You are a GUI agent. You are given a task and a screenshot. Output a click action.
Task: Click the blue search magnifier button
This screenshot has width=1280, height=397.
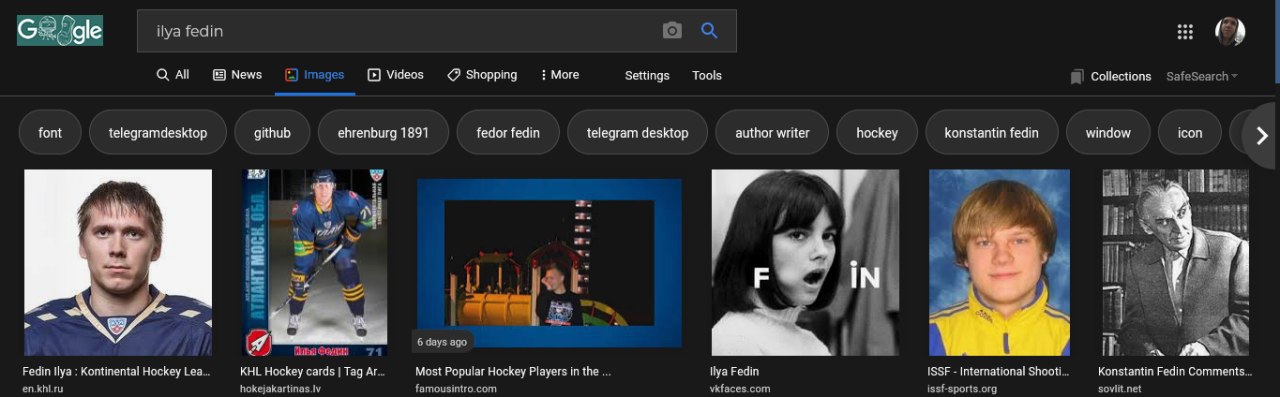709,31
